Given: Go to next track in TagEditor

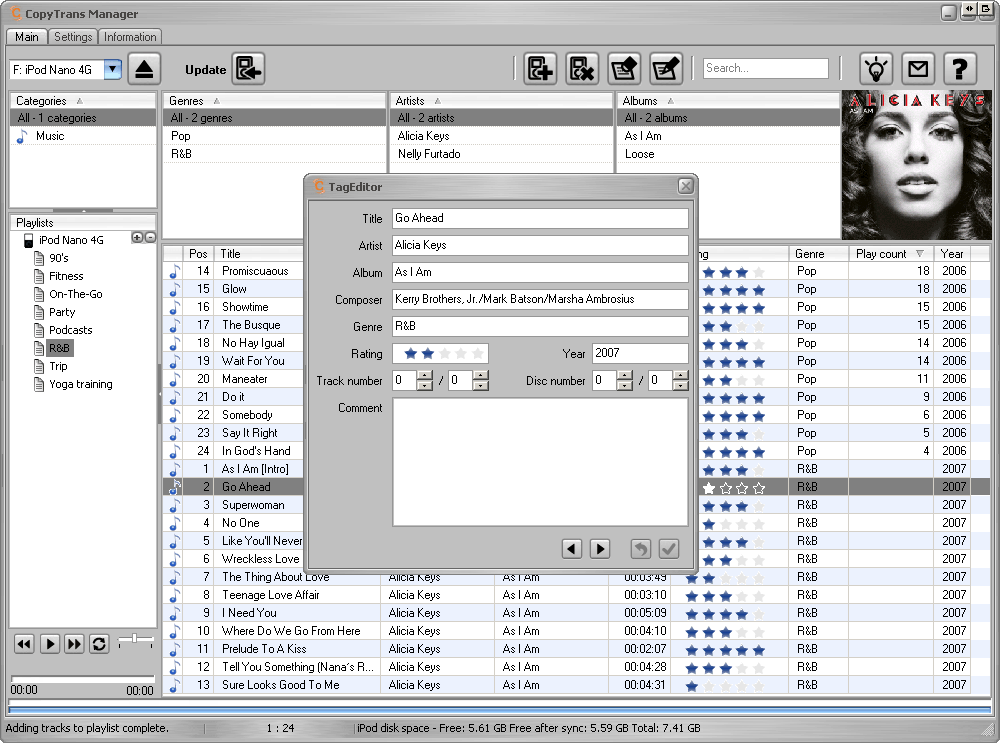Looking at the screenshot, I should [x=599, y=548].
